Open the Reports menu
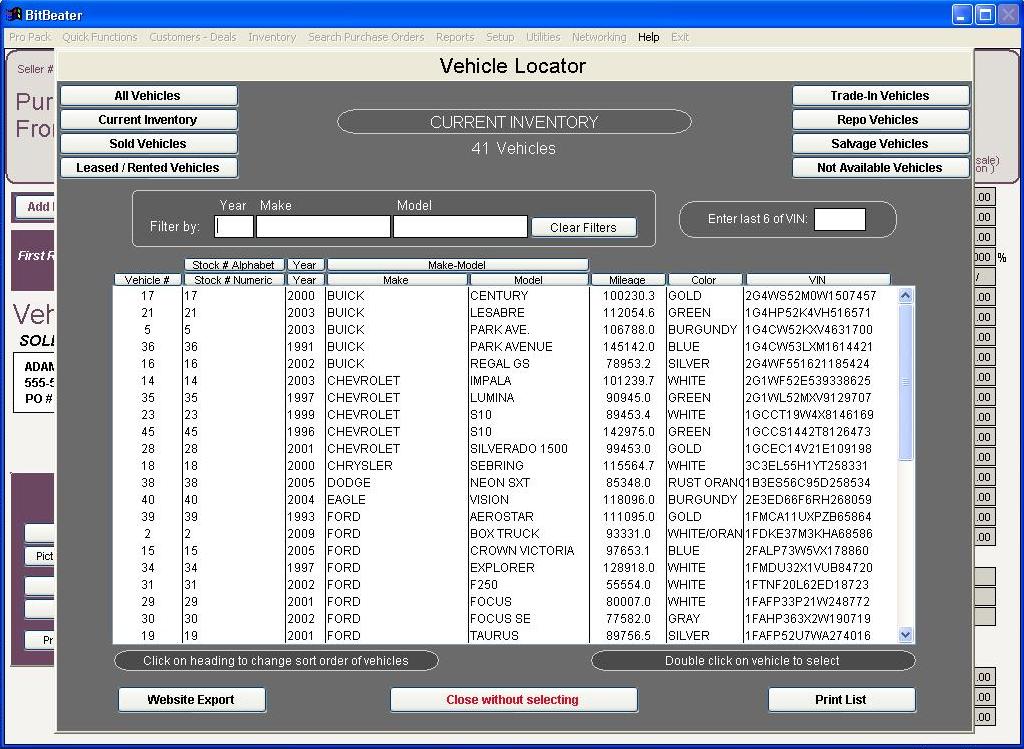The height and width of the screenshot is (749, 1024). 455,37
